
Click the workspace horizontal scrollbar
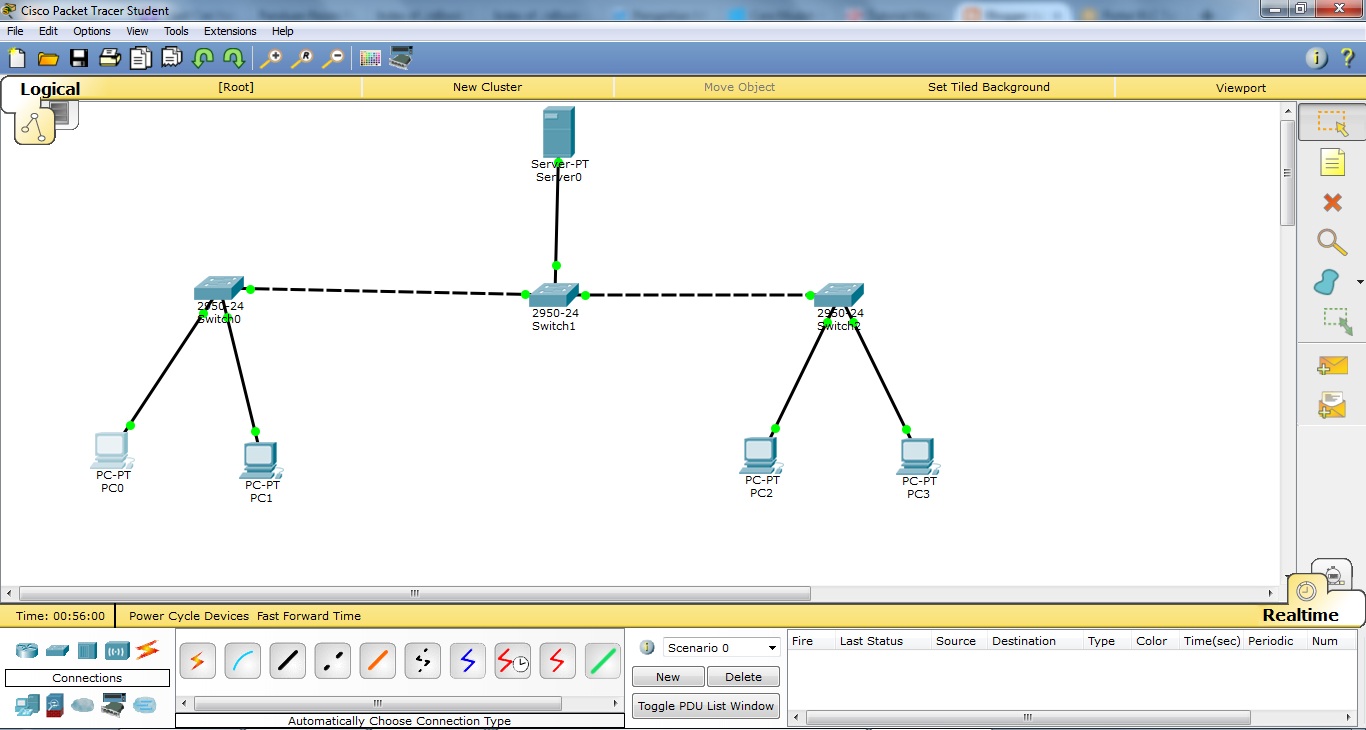pos(413,593)
